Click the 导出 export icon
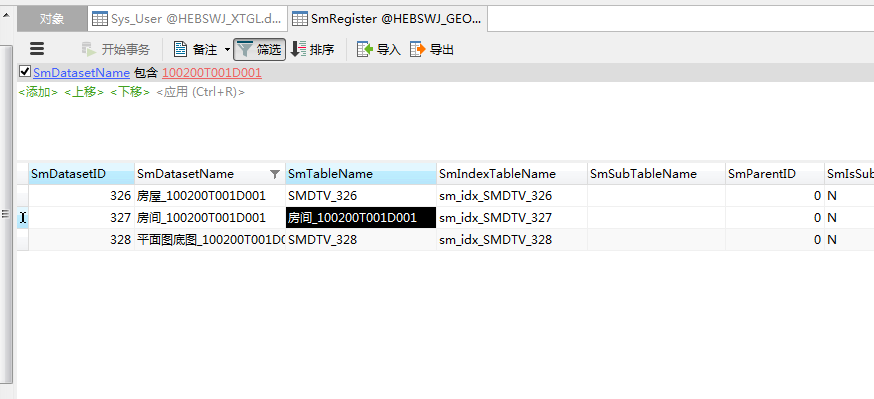This screenshot has width=874, height=399. coord(417,50)
